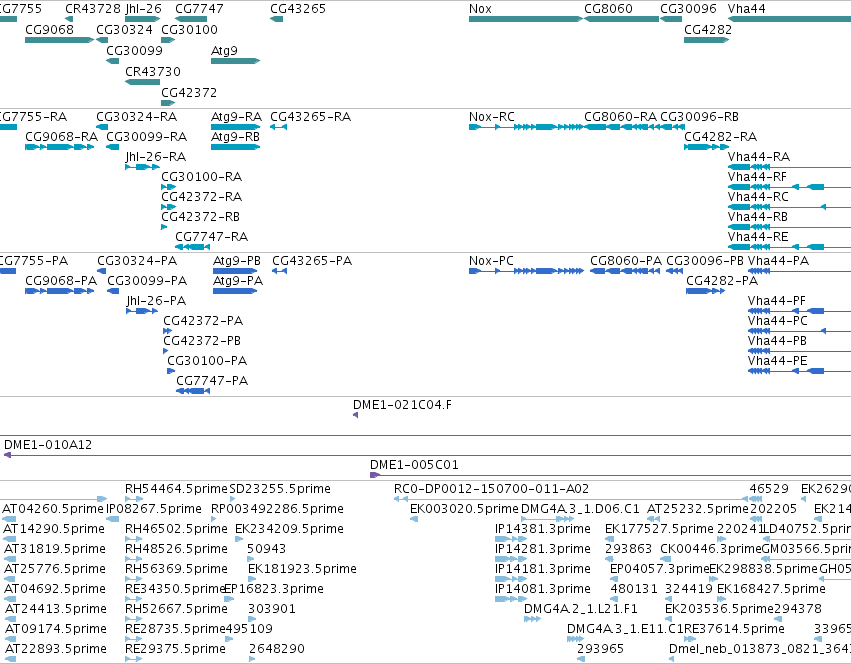Image resolution: width=851 pixels, height=664 pixels.
Task: Click the CG30099-PA protein label
Action: pyautogui.click(x=147, y=281)
